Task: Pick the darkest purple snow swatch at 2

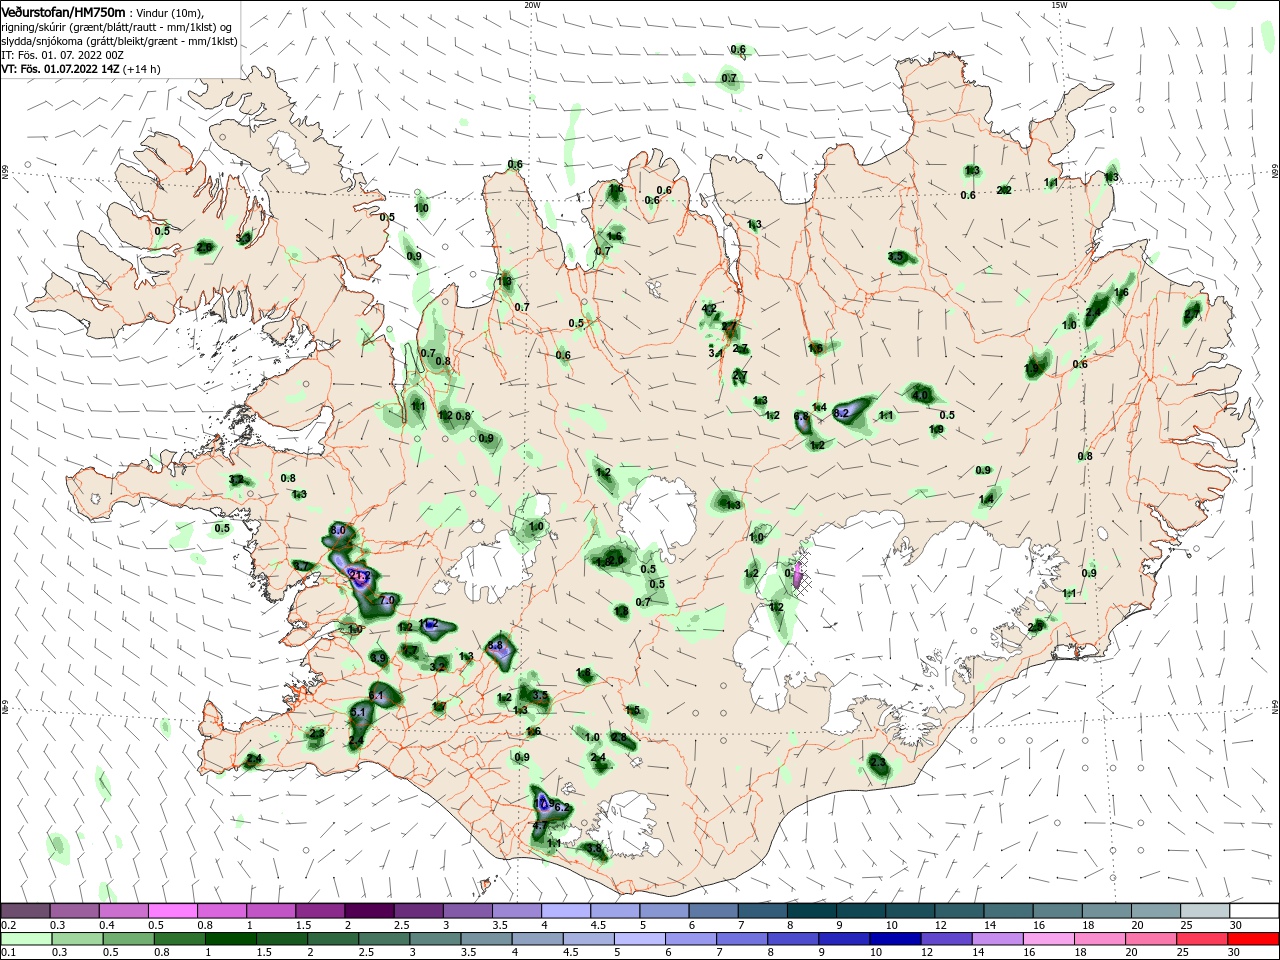Action: pos(369,910)
